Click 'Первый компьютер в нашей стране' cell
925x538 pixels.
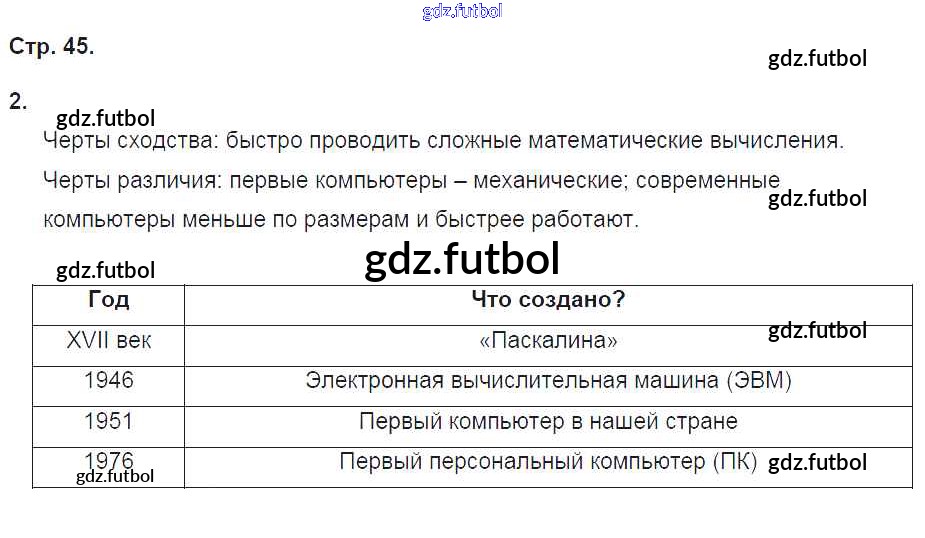548,421
